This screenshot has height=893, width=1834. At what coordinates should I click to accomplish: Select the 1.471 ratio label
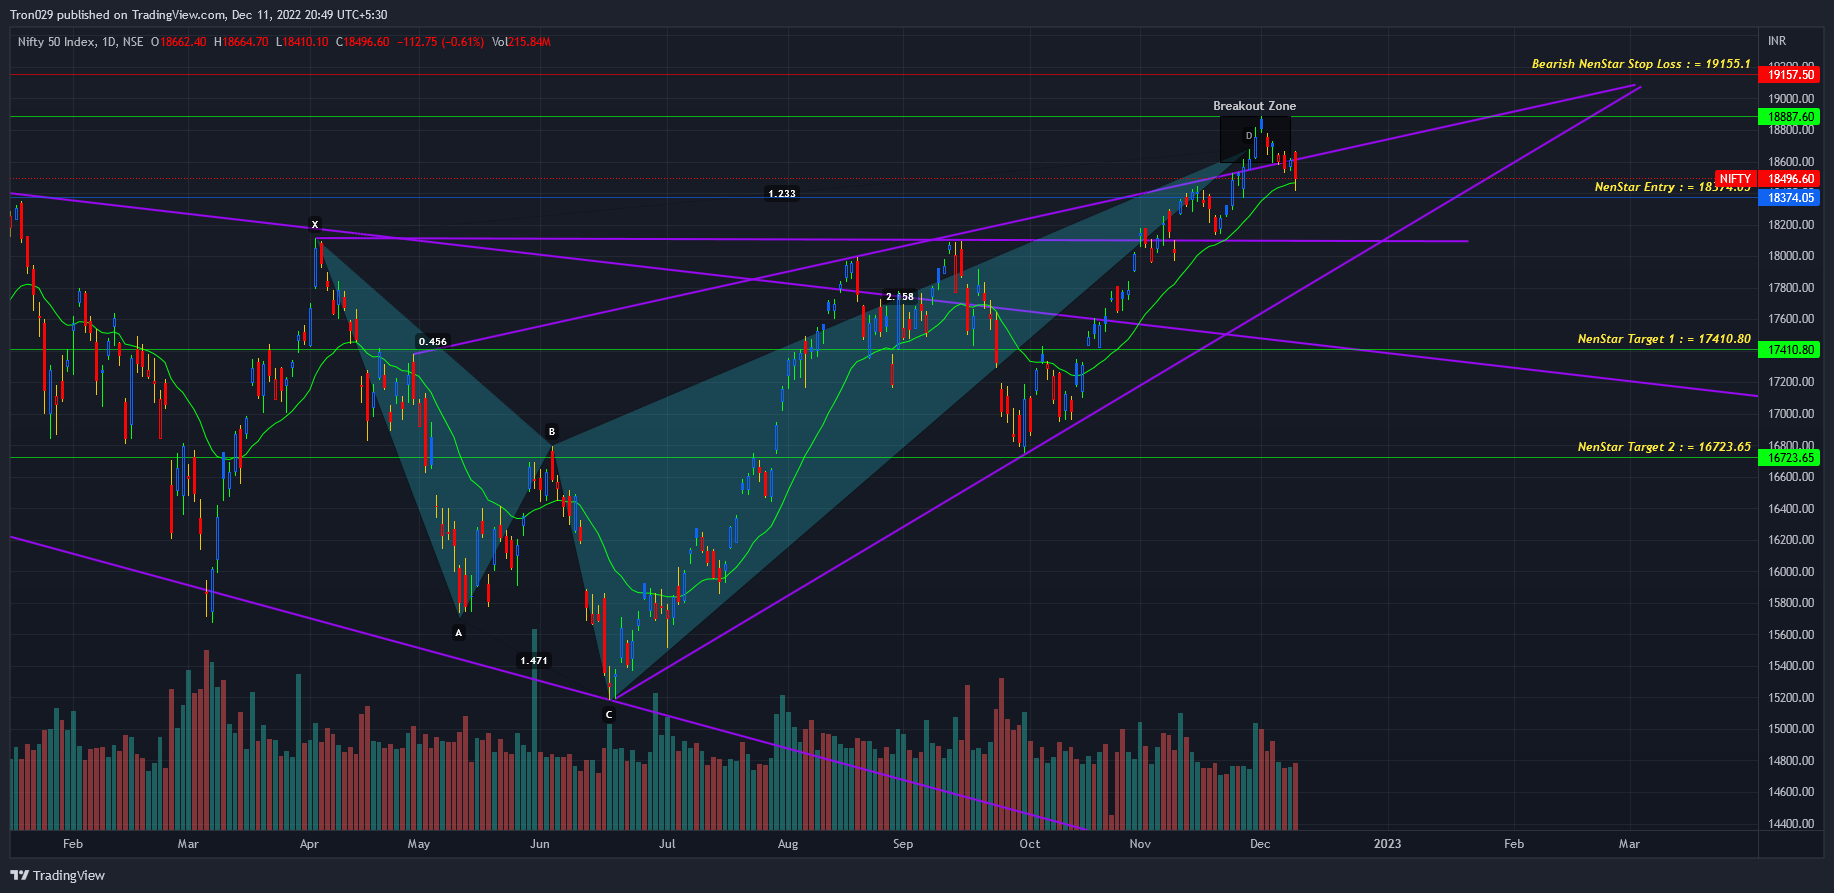coord(534,660)
